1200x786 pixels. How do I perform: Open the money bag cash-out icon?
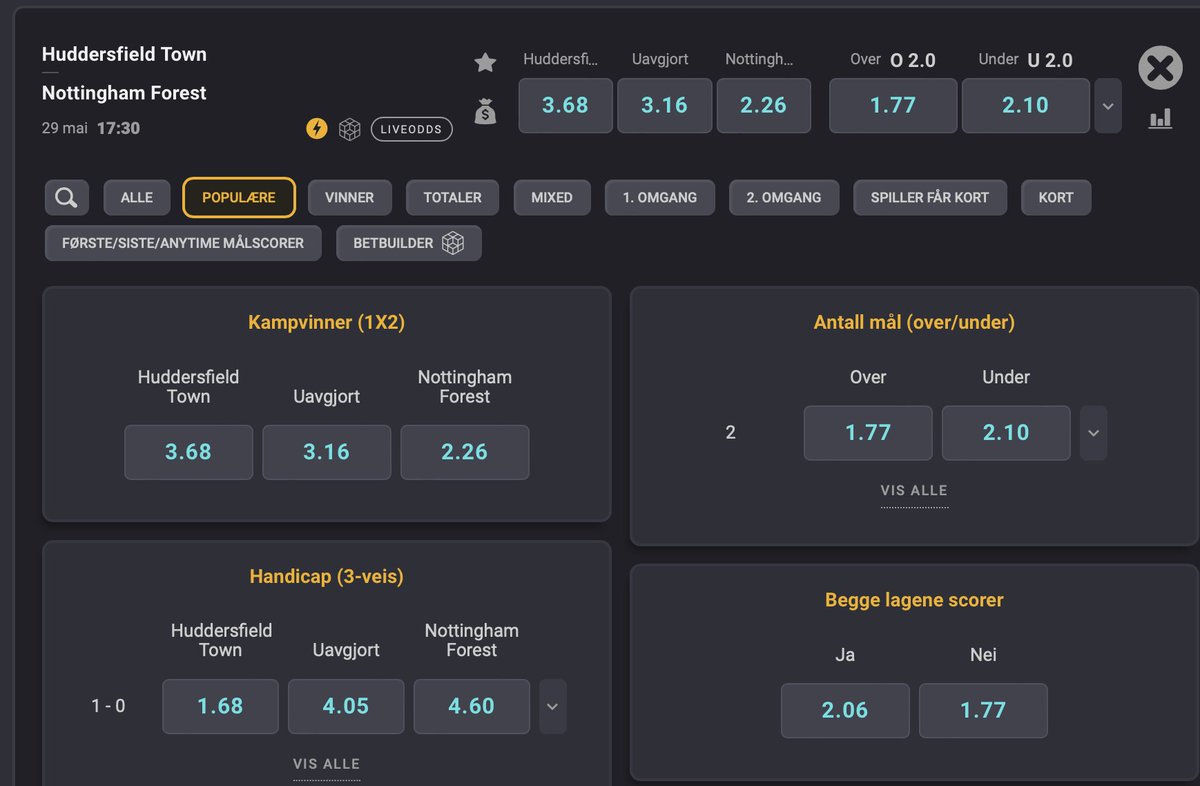click(x=485, y=112)
